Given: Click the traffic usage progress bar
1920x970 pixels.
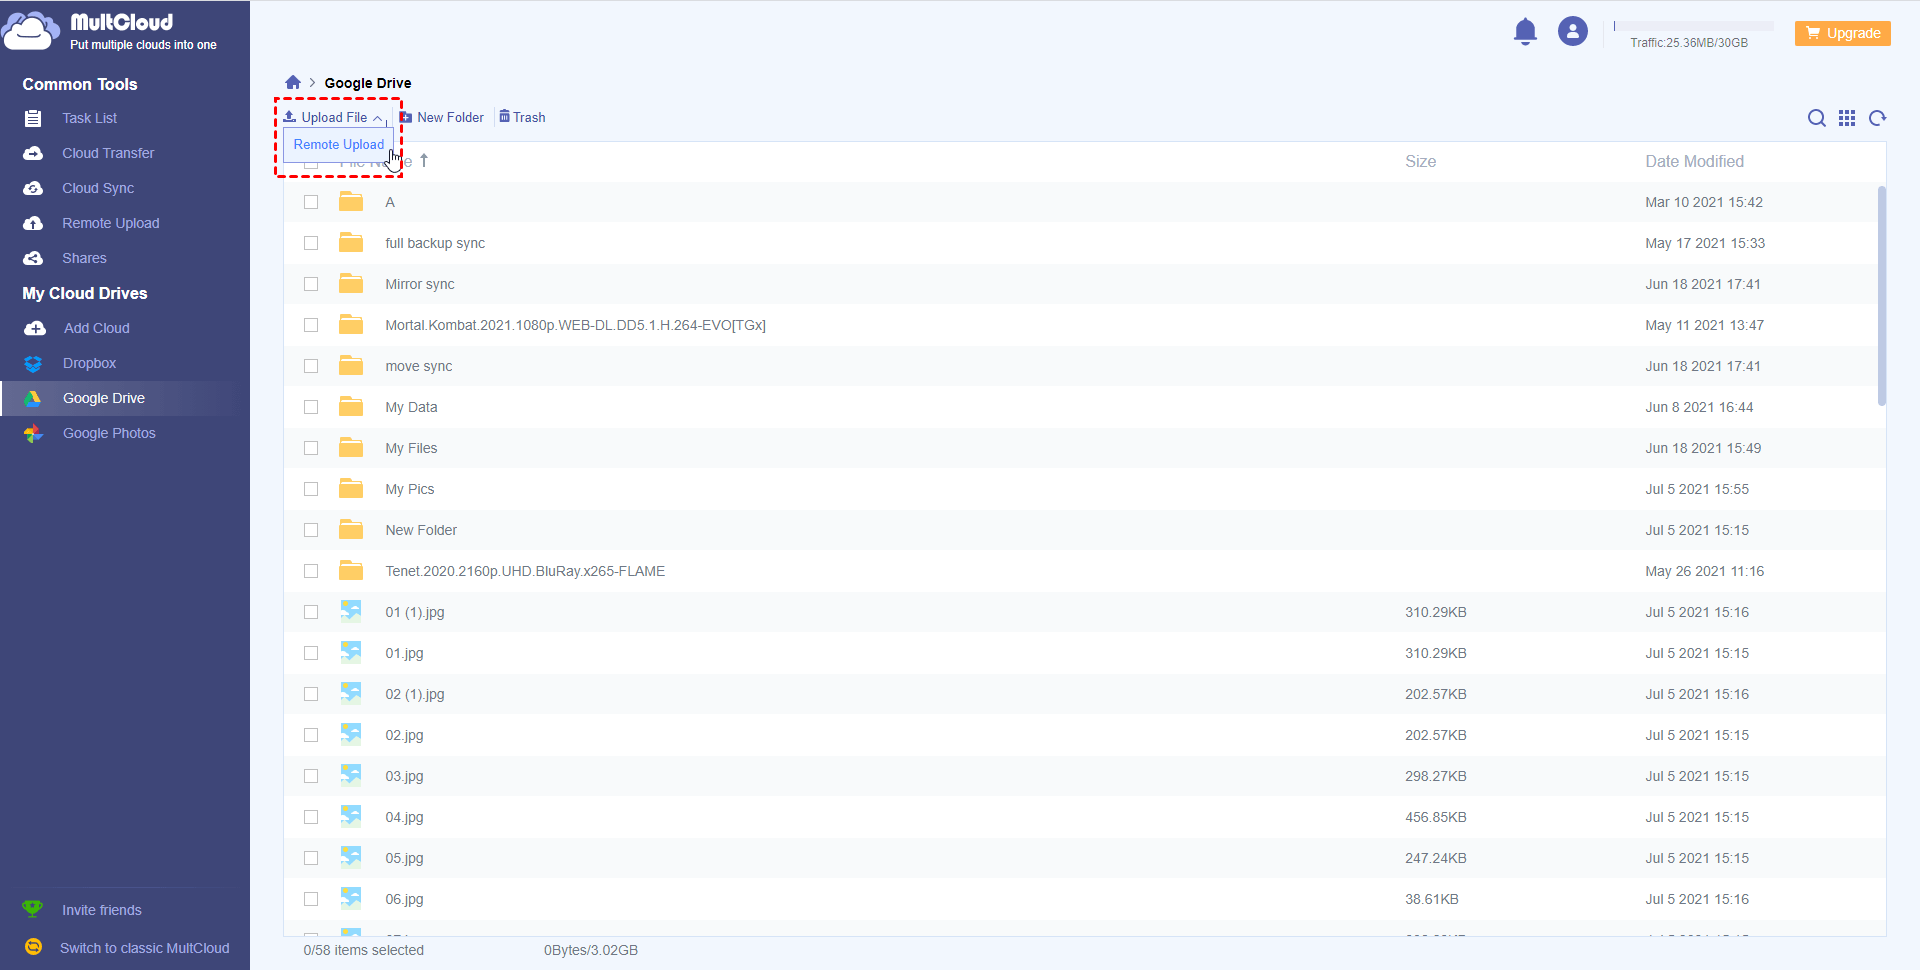Looking at the screenshot, I should pos(1693,26).
